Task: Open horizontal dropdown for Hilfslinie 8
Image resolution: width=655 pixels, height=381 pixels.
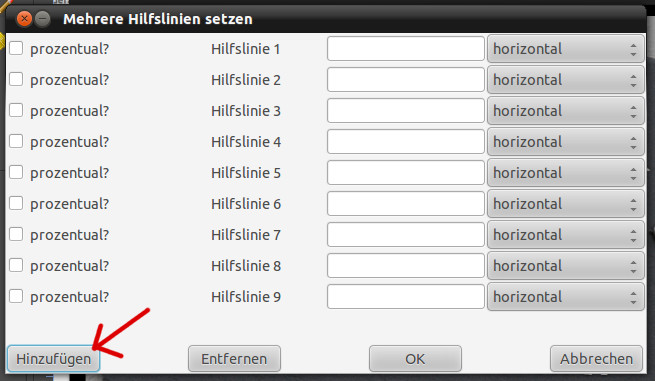Action: click(x=566, y=266)
